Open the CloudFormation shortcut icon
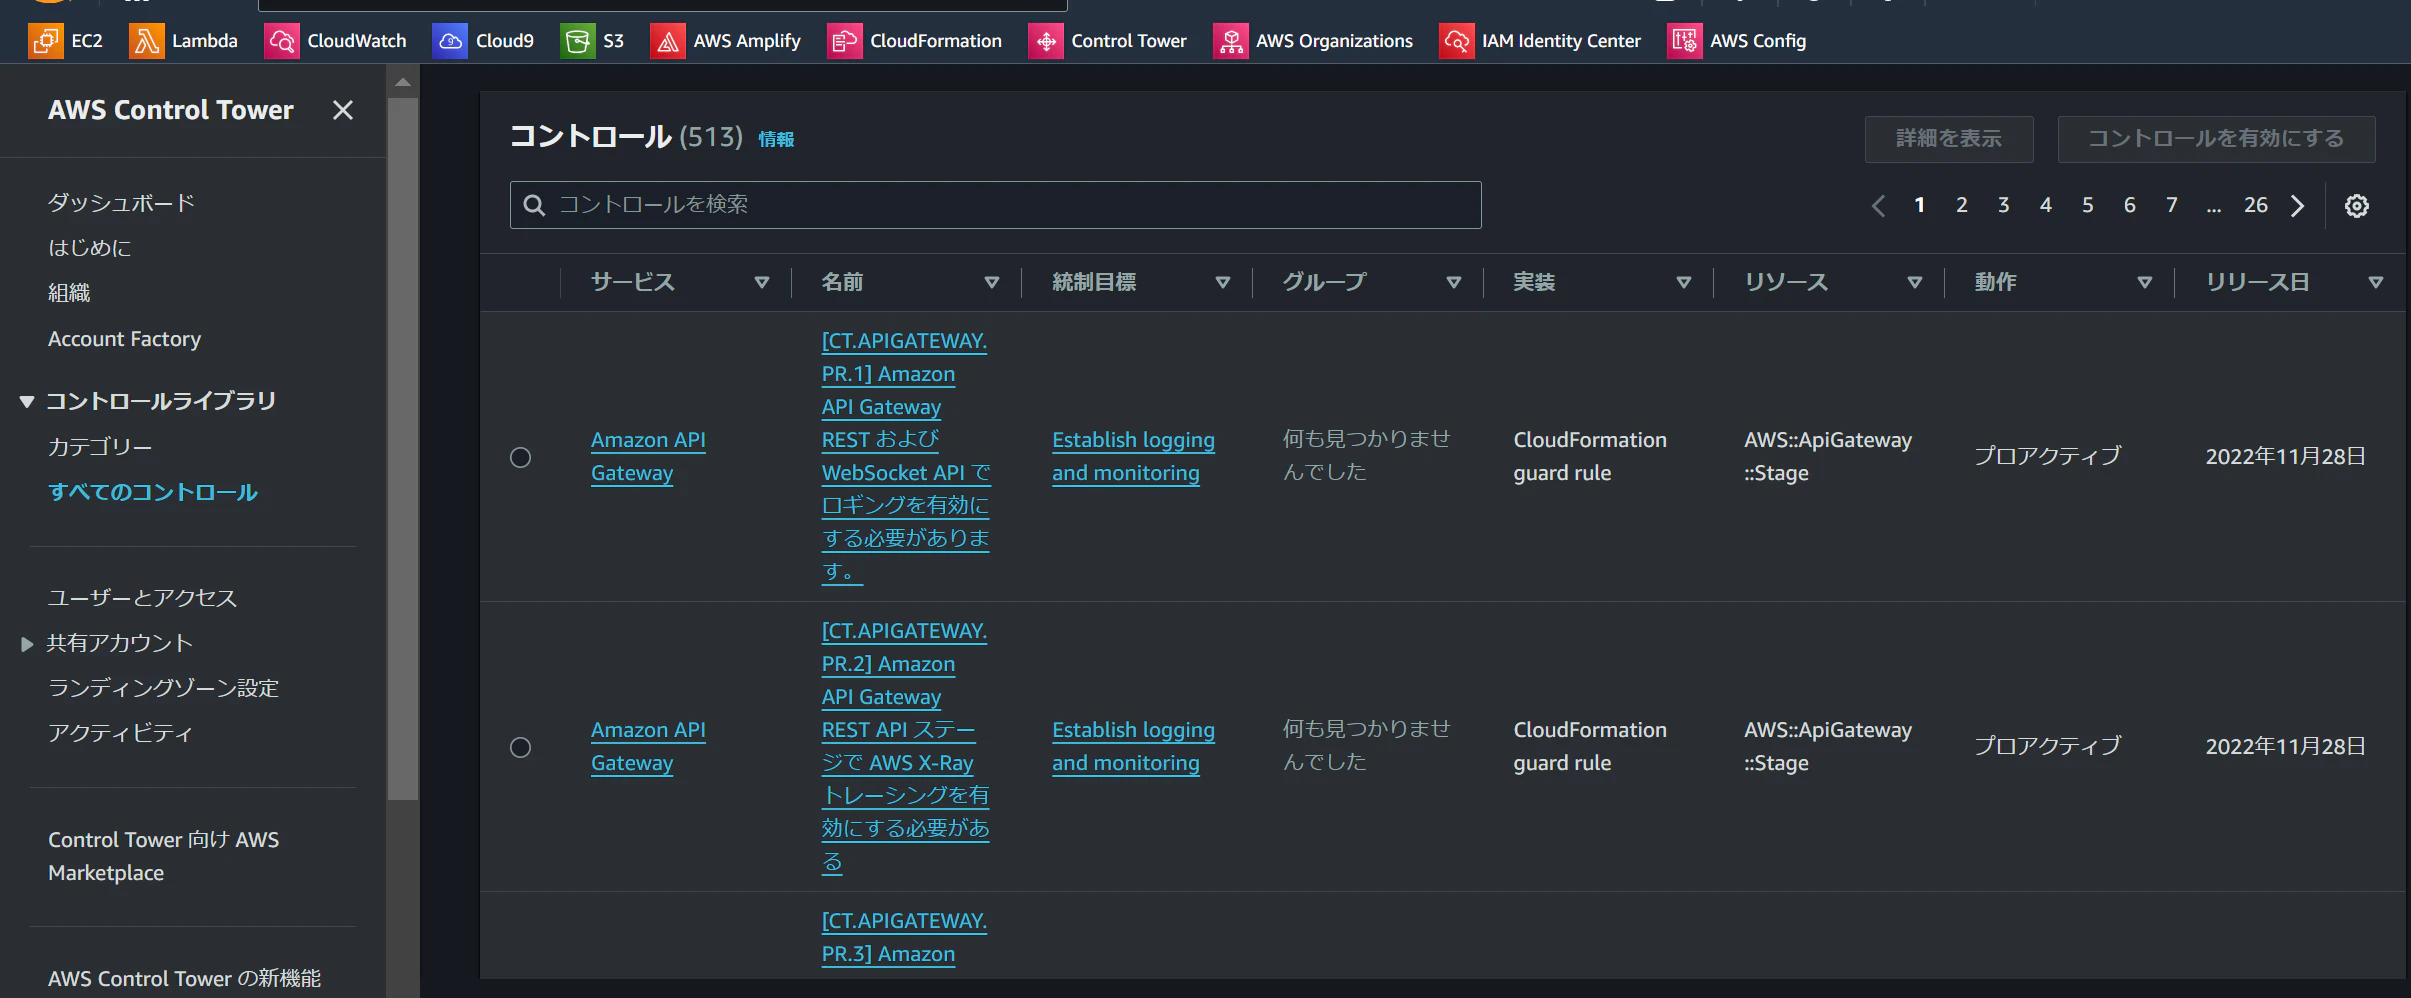This screenshot has height=998, width=2411. coord(845,41)
